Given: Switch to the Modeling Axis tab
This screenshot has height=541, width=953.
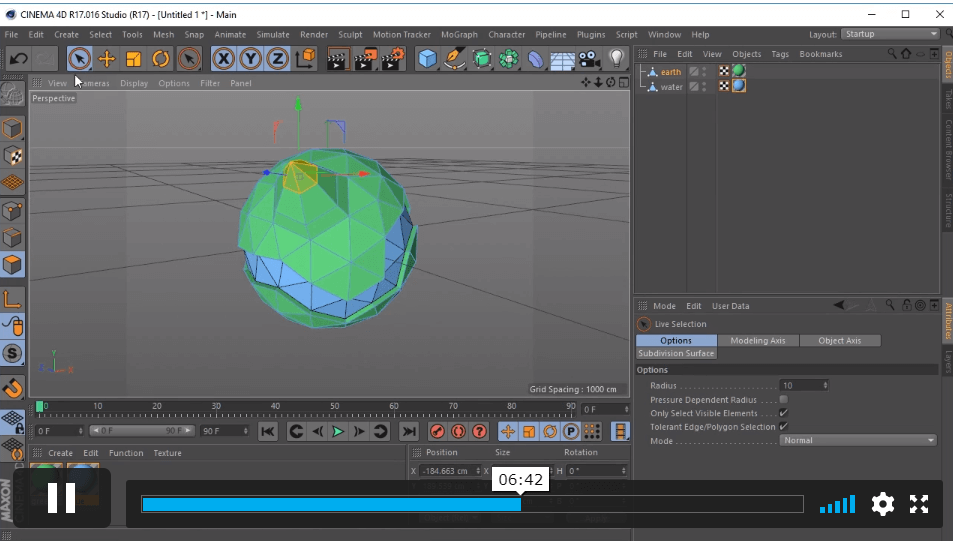Looking at the screenshot, I should (x=758, y=340).
